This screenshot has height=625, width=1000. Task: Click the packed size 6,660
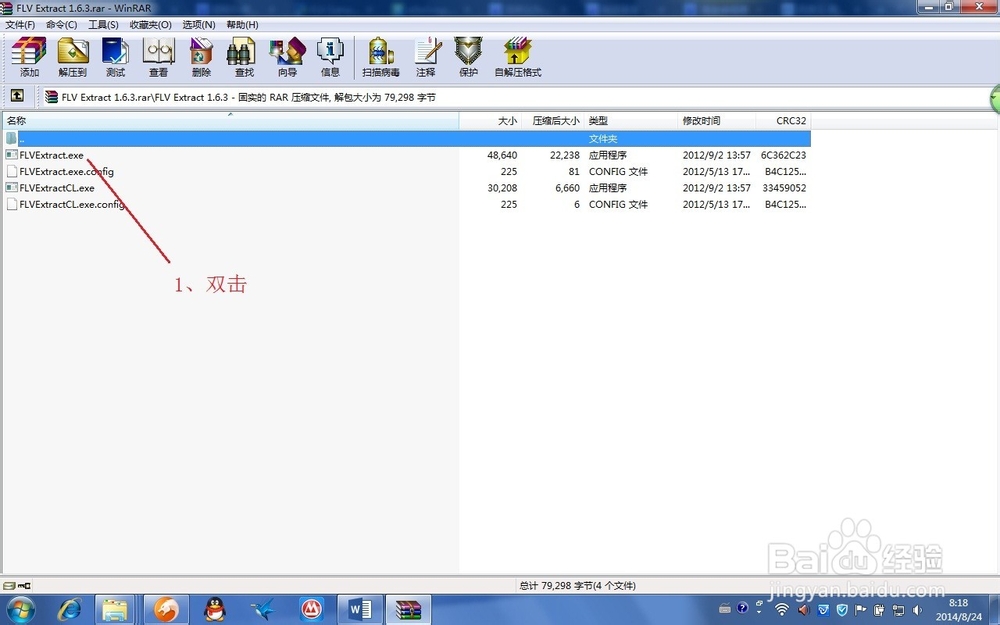point(567,188)
